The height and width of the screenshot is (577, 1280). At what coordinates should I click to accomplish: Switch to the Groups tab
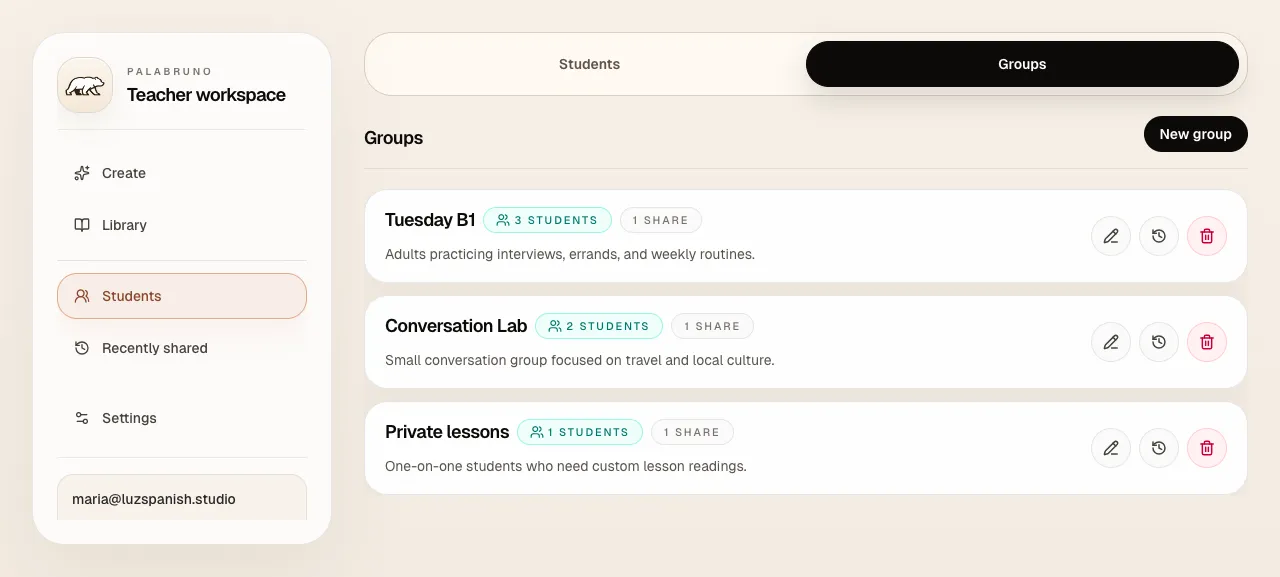click(1022, 63)
